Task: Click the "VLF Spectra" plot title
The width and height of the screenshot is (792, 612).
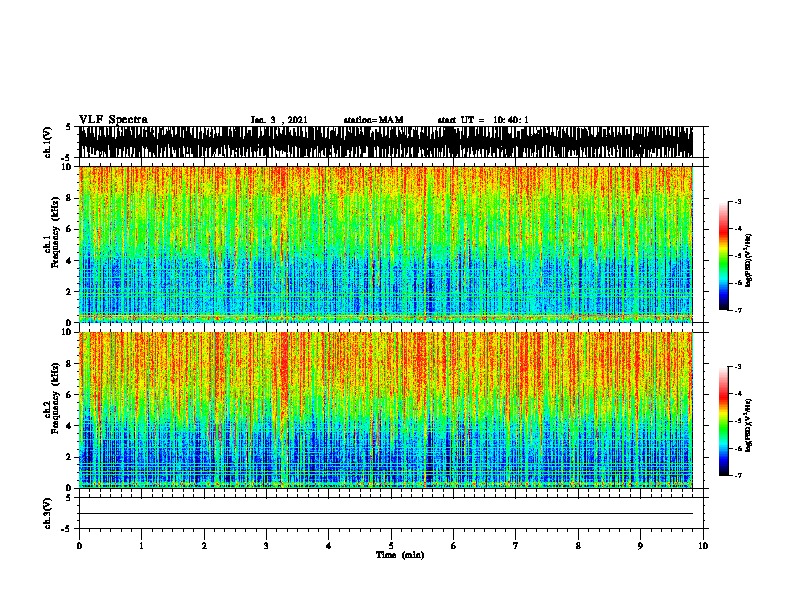Action: click(114, 120)
